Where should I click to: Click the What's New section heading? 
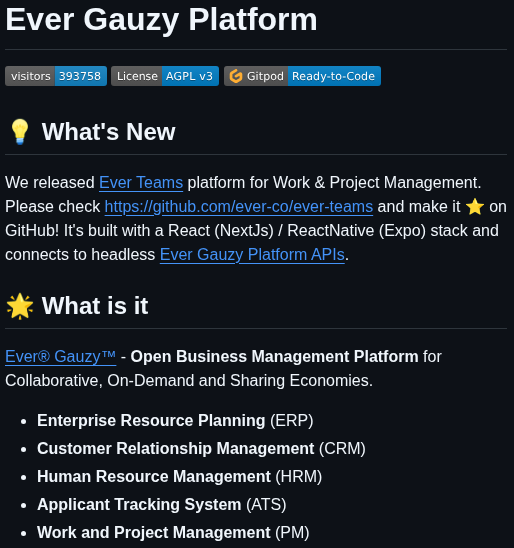click(108, 132)
